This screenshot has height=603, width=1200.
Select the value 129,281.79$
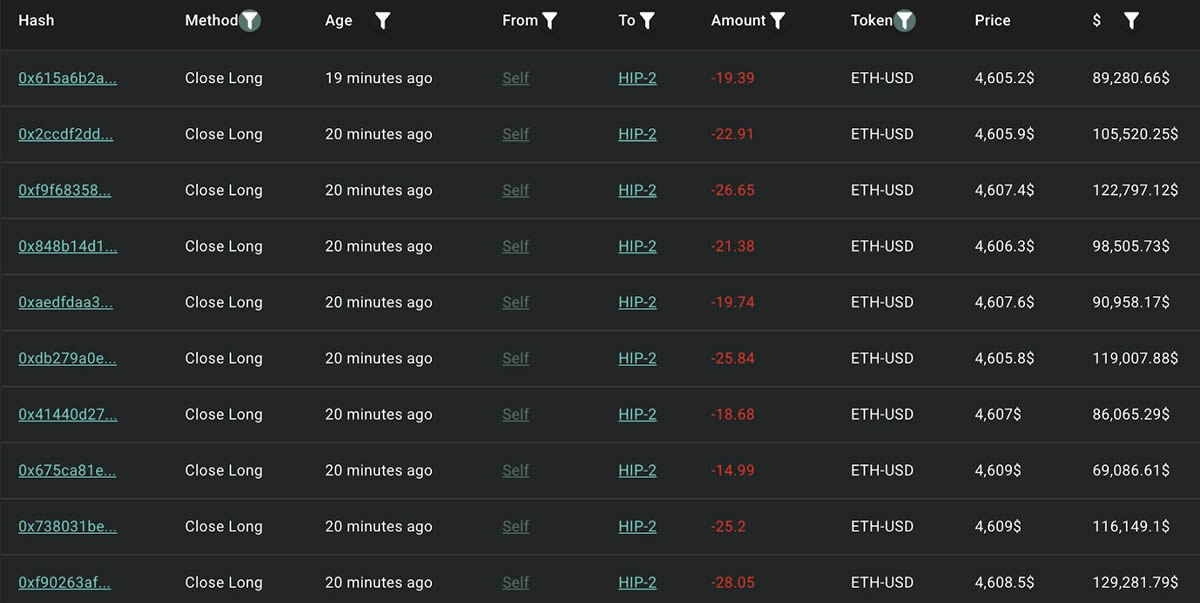coord(1135,582)
